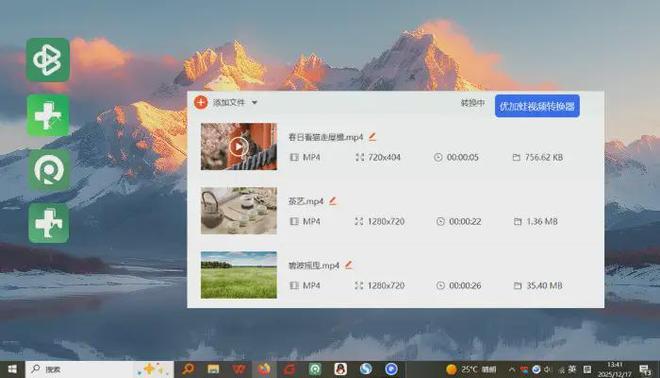Click the clock icon beside 00:00:05
This screenshot has height=378, width=660.
click(x=438, y=157)
